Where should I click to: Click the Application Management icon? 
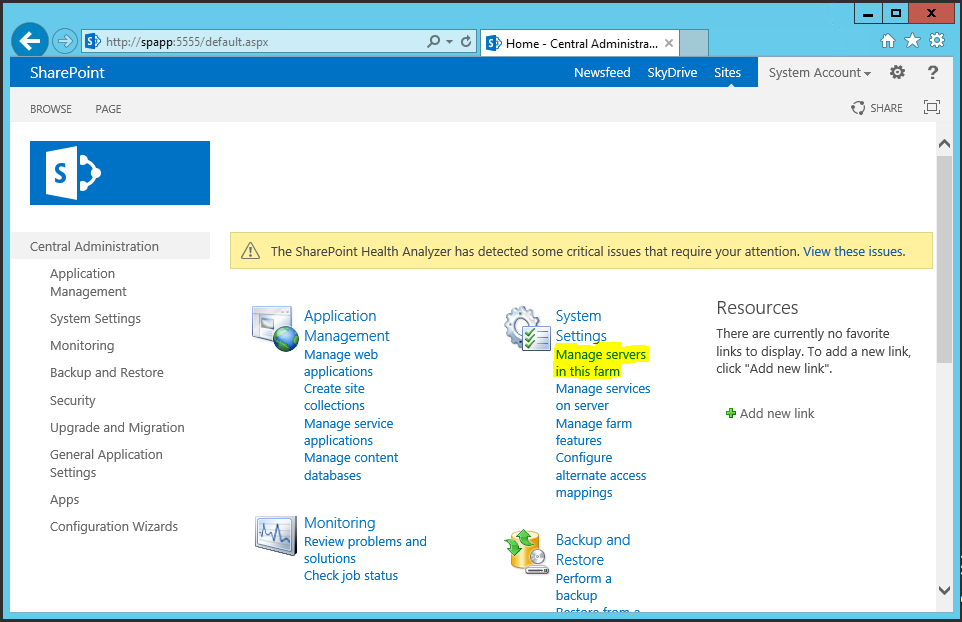(x=275, y=329)
